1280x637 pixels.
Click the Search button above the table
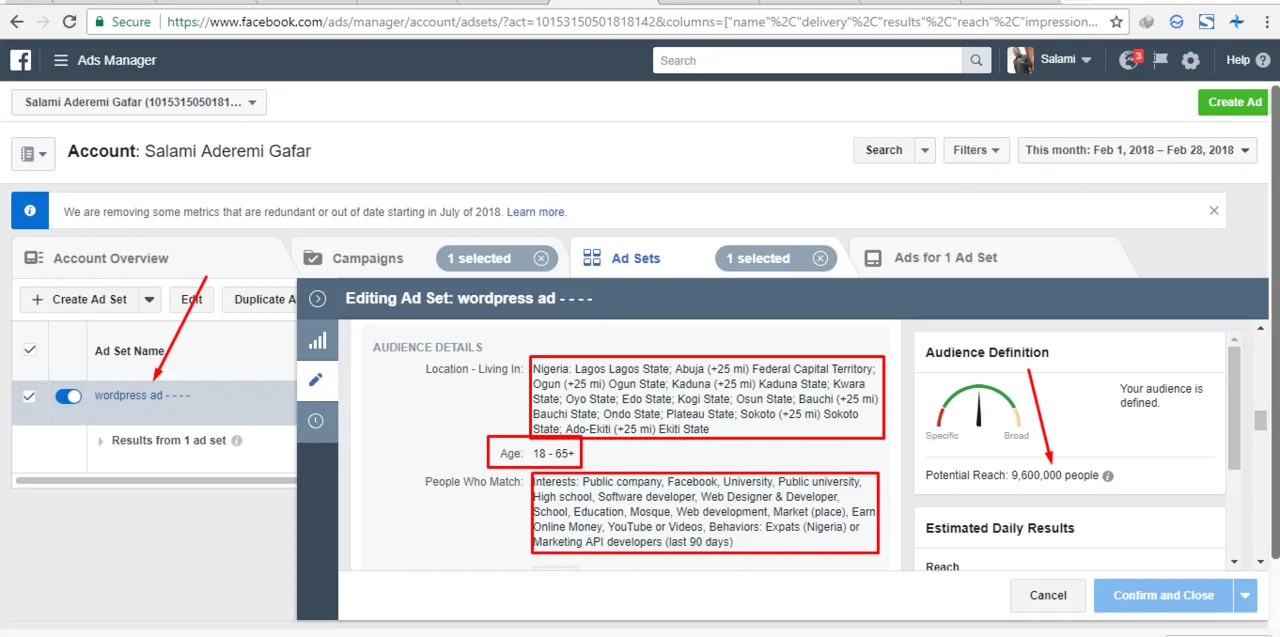(883, 150)
